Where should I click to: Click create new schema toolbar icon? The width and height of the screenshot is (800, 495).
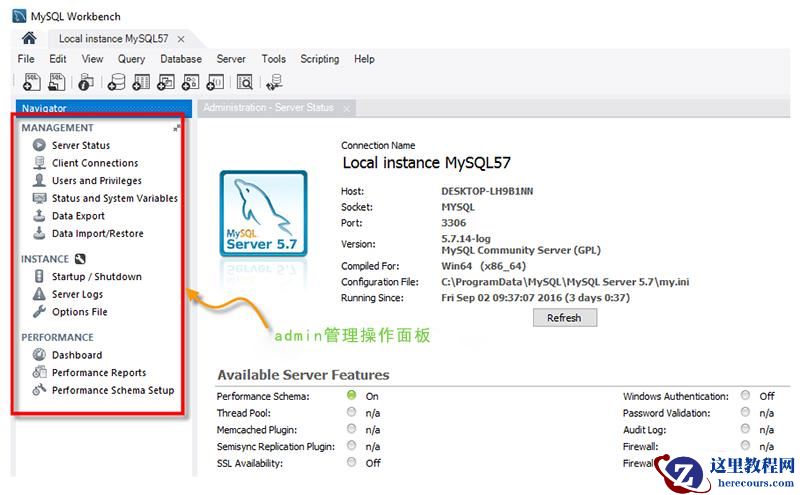pos(115,82)
